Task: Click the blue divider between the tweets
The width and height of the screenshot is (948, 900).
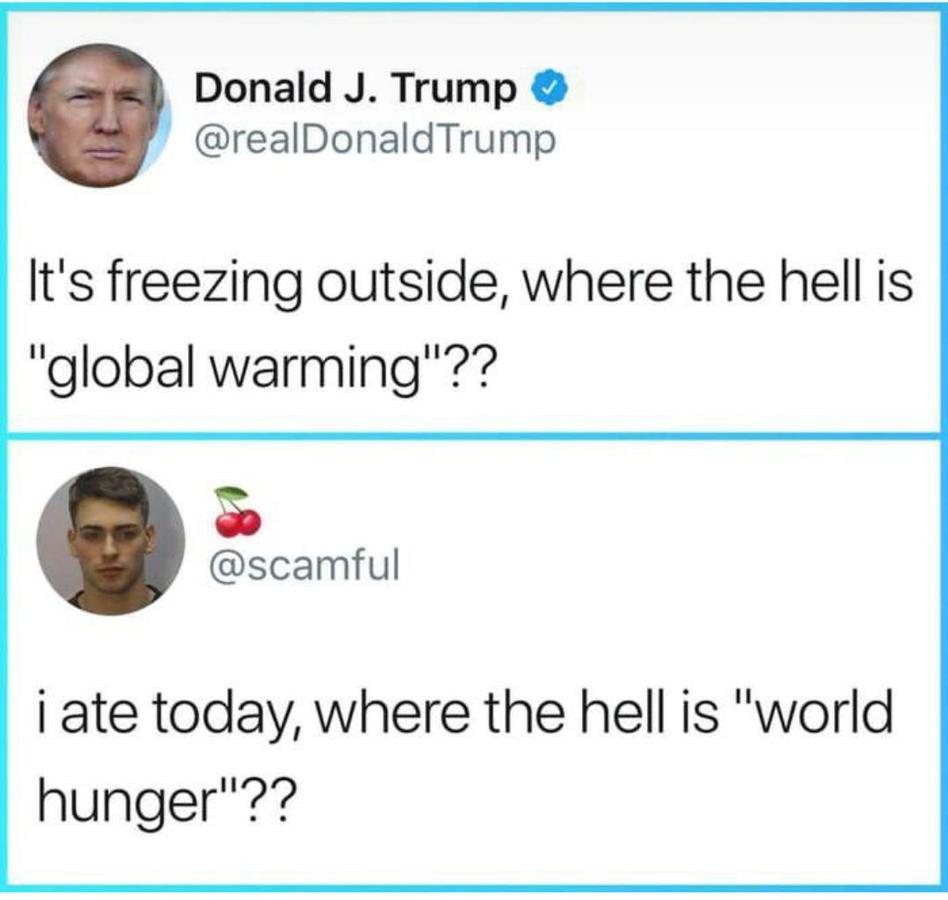Action: click(x=474, y=437)
